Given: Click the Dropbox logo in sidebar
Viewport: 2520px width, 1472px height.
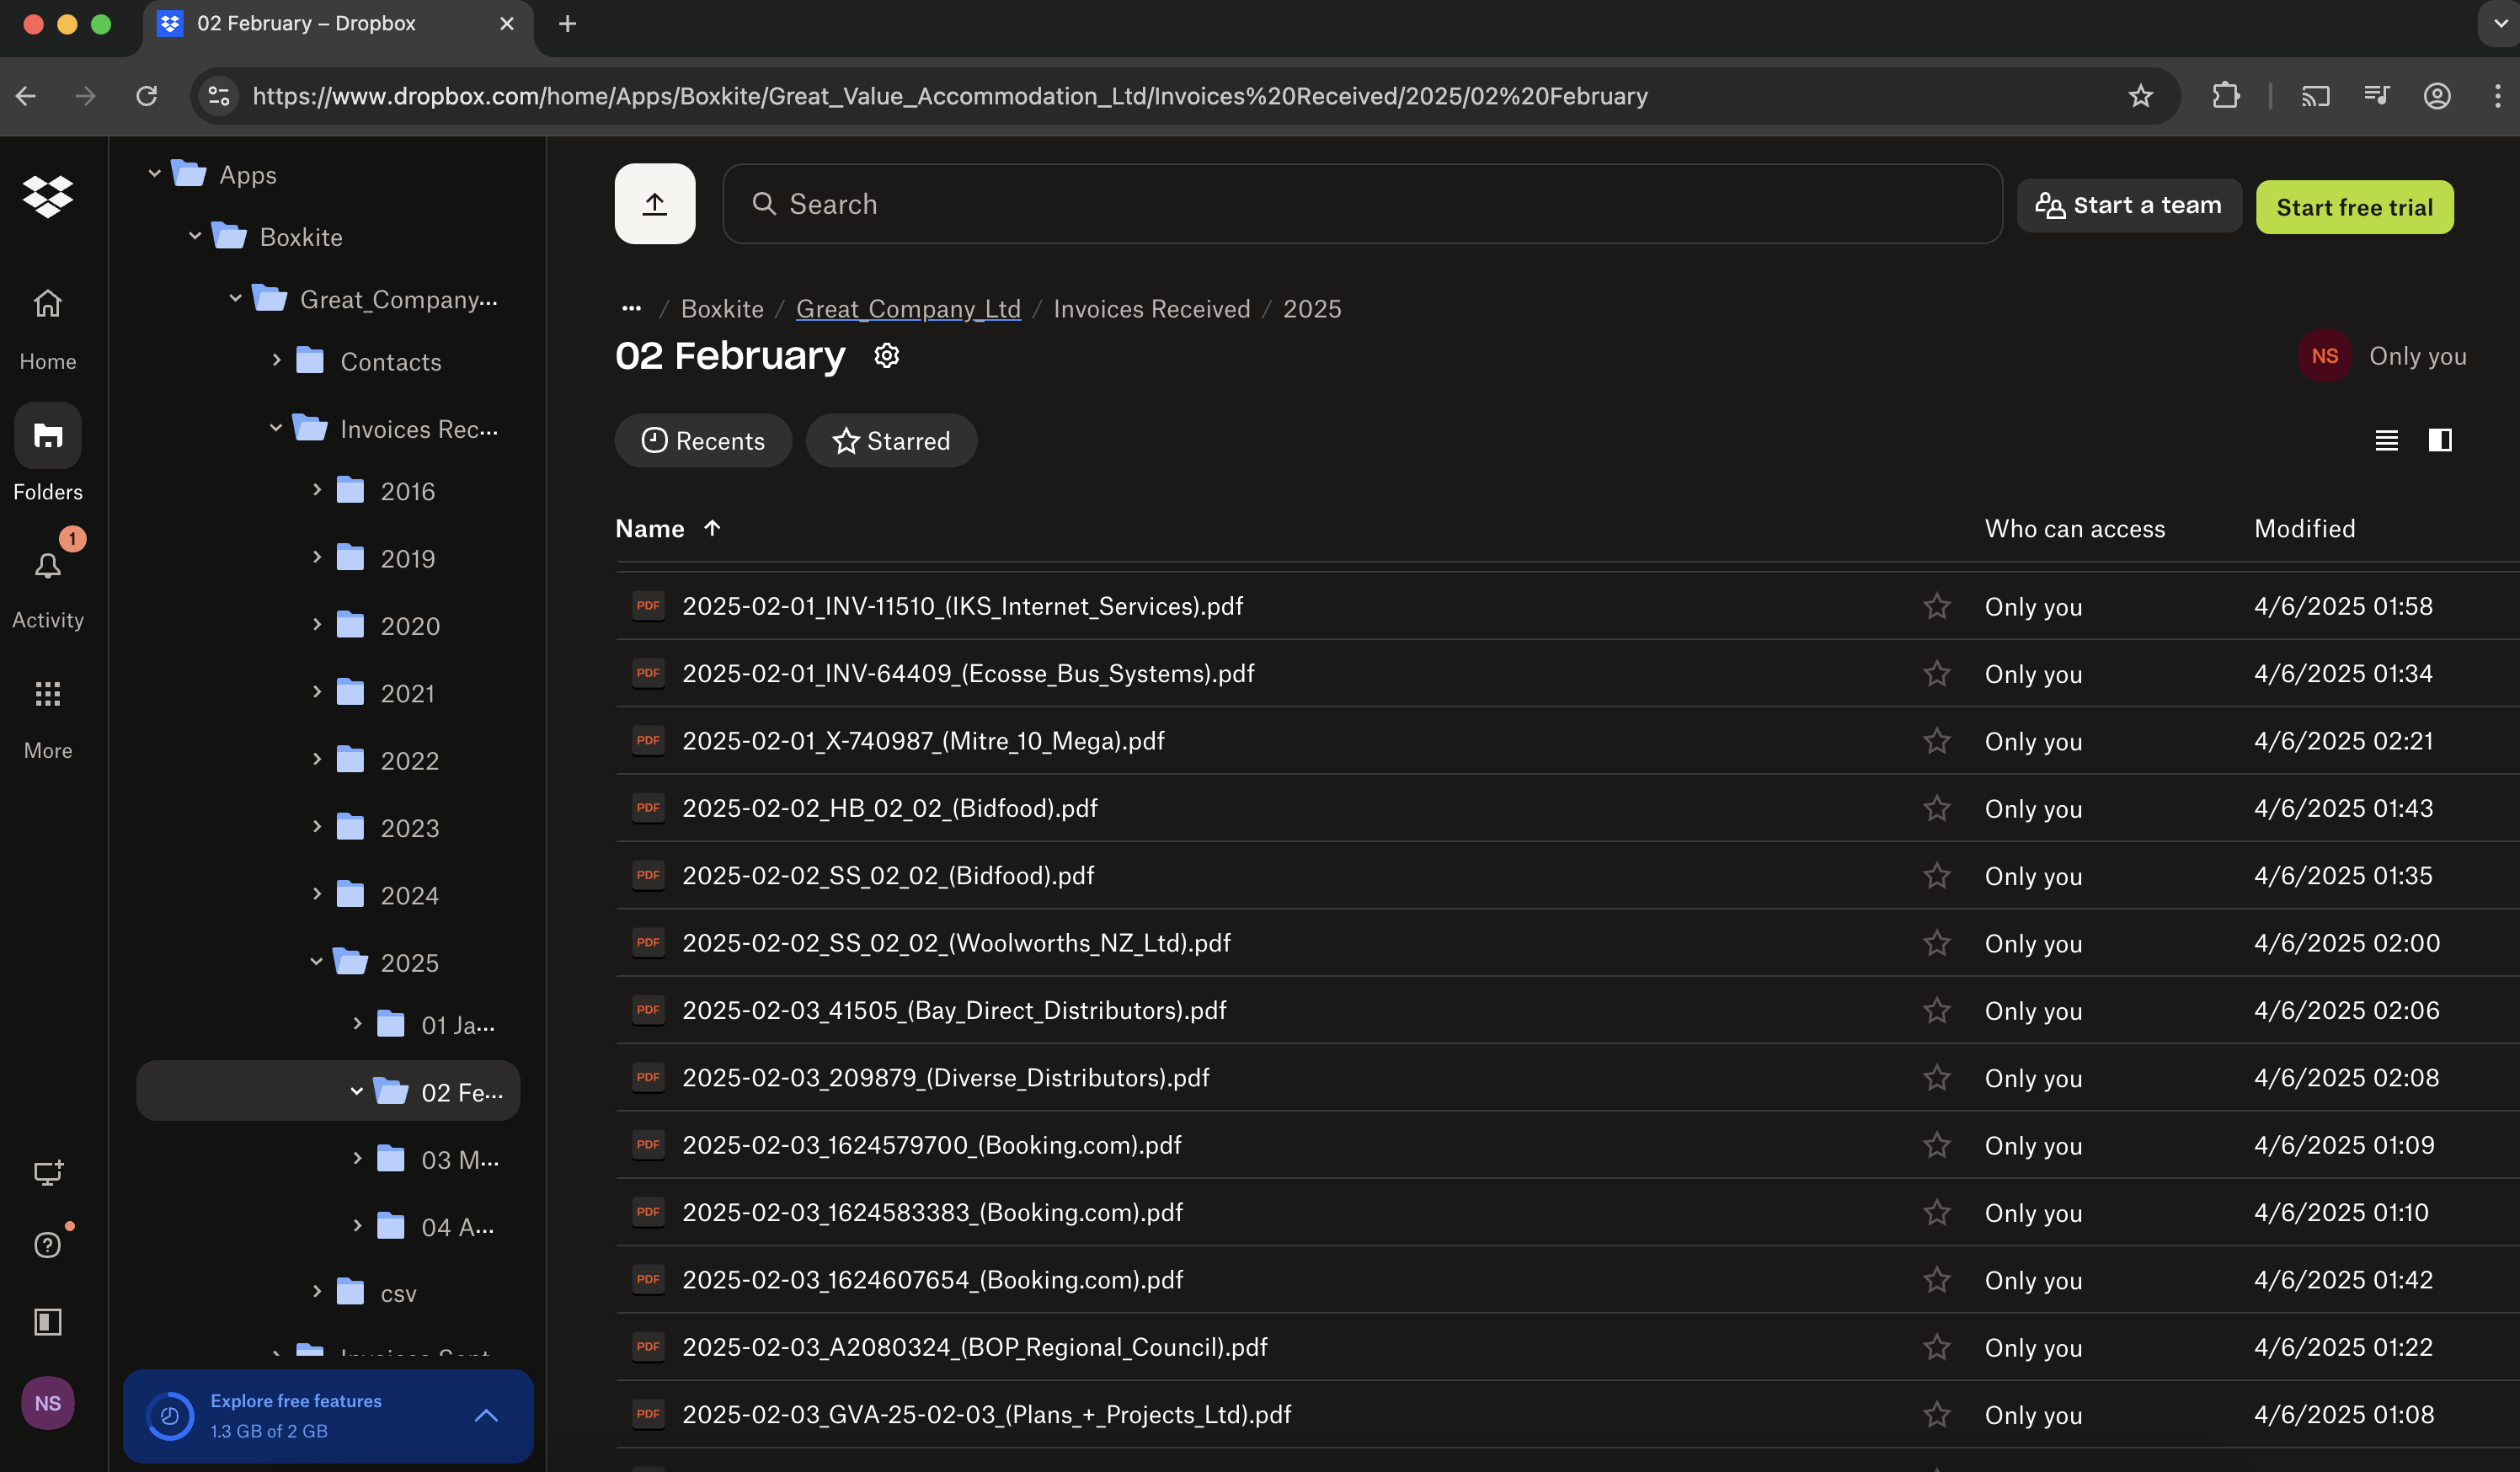Looking at the screenshot, I should [47, 196].
